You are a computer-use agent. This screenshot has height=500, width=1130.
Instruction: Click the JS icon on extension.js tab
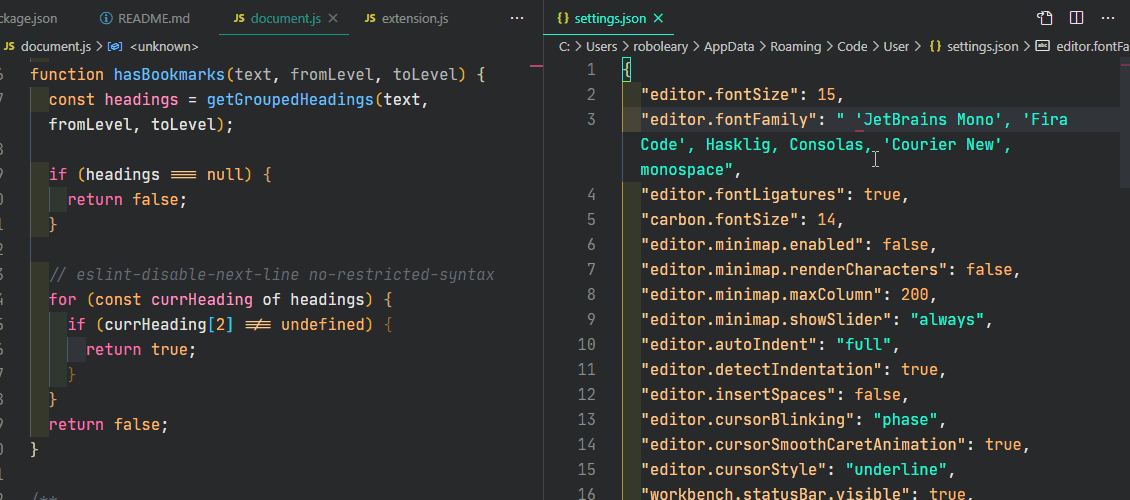tap(370, 18)
